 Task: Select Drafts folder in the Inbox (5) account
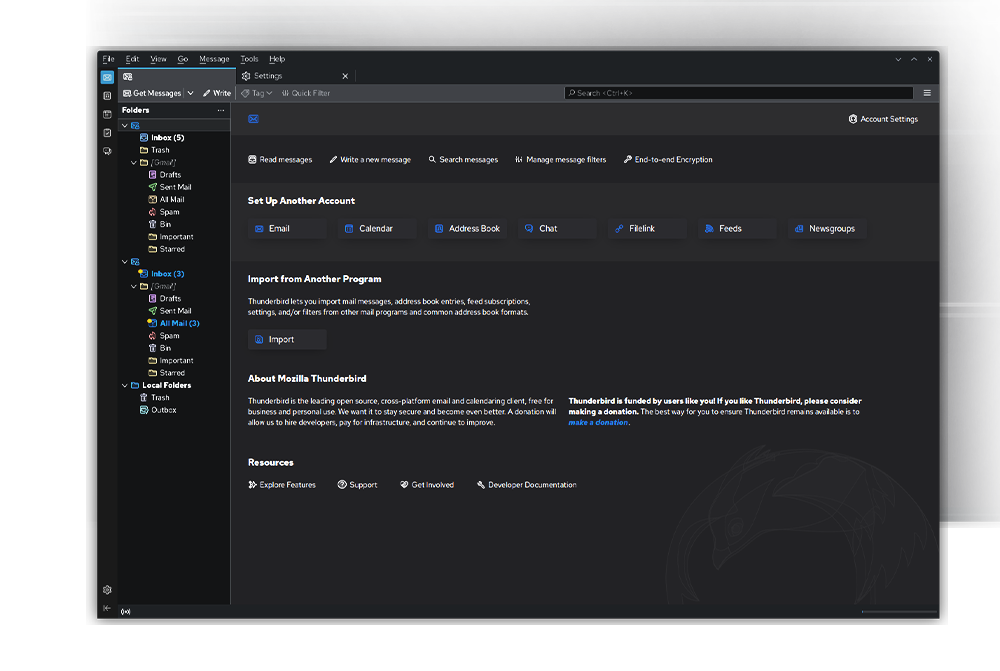(x=175, y=175)
